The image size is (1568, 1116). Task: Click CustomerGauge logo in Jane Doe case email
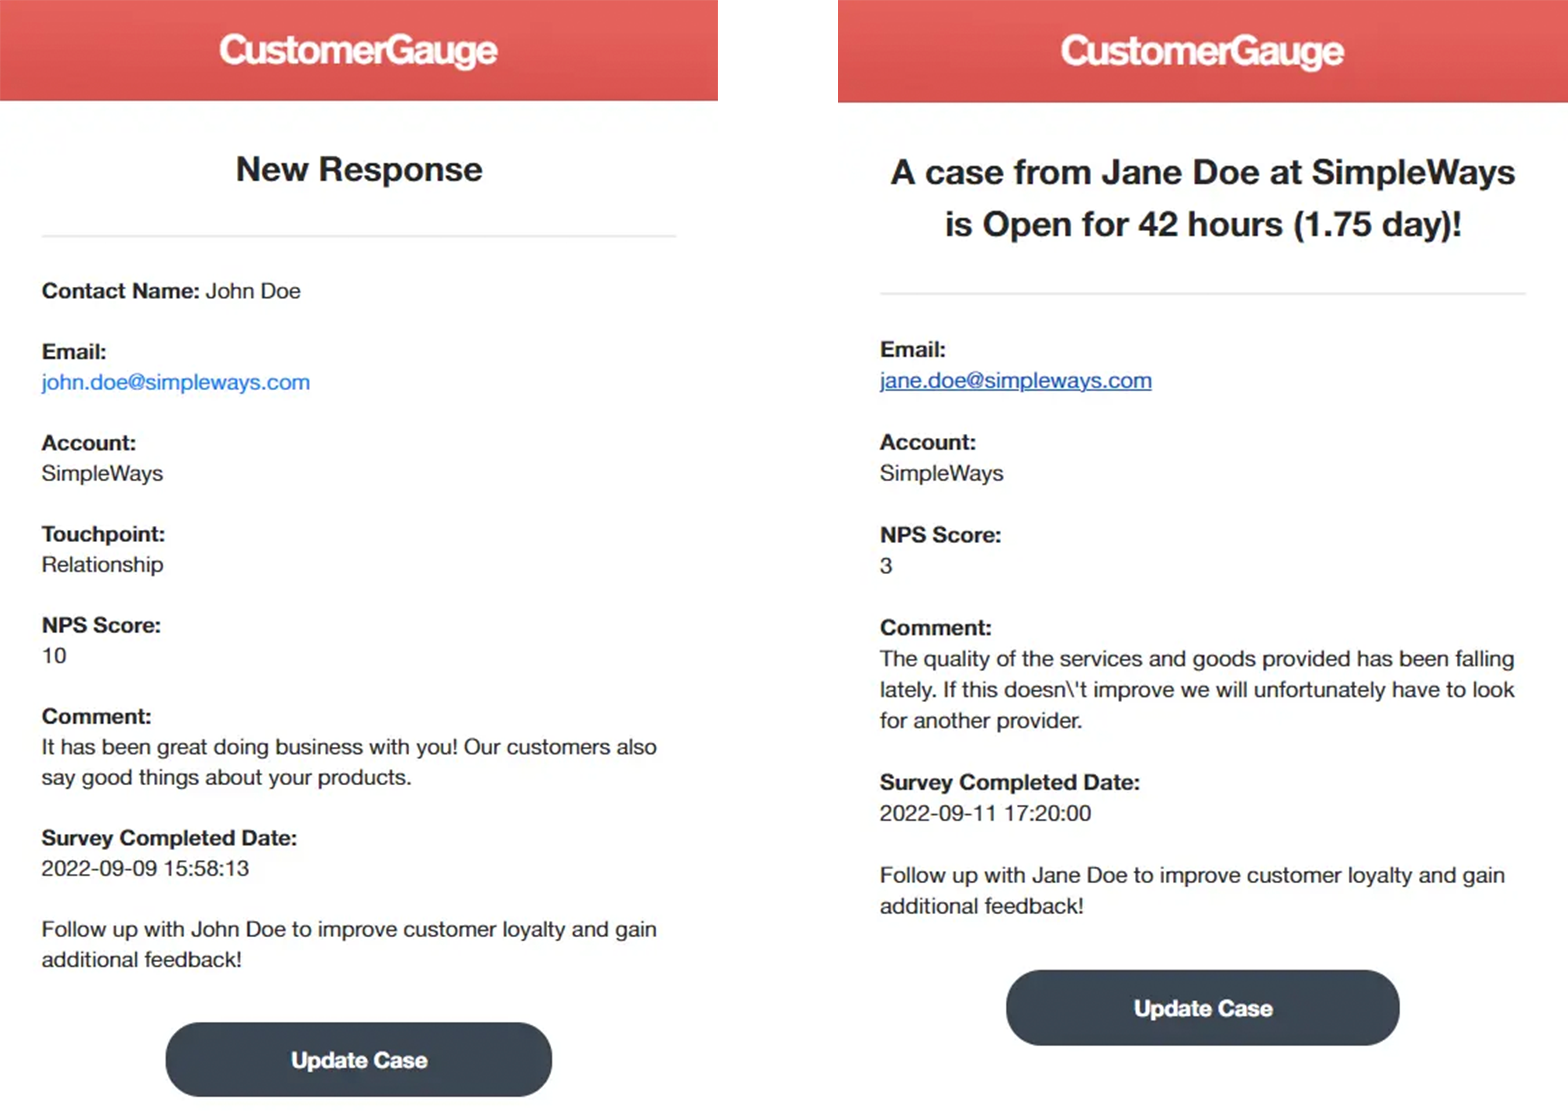[1202, 51]
